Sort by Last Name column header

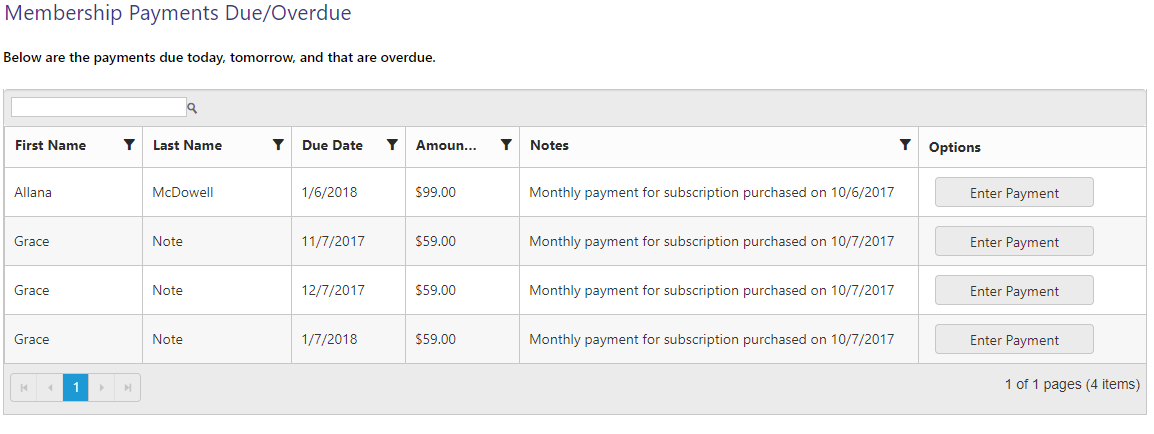point(188,146)
